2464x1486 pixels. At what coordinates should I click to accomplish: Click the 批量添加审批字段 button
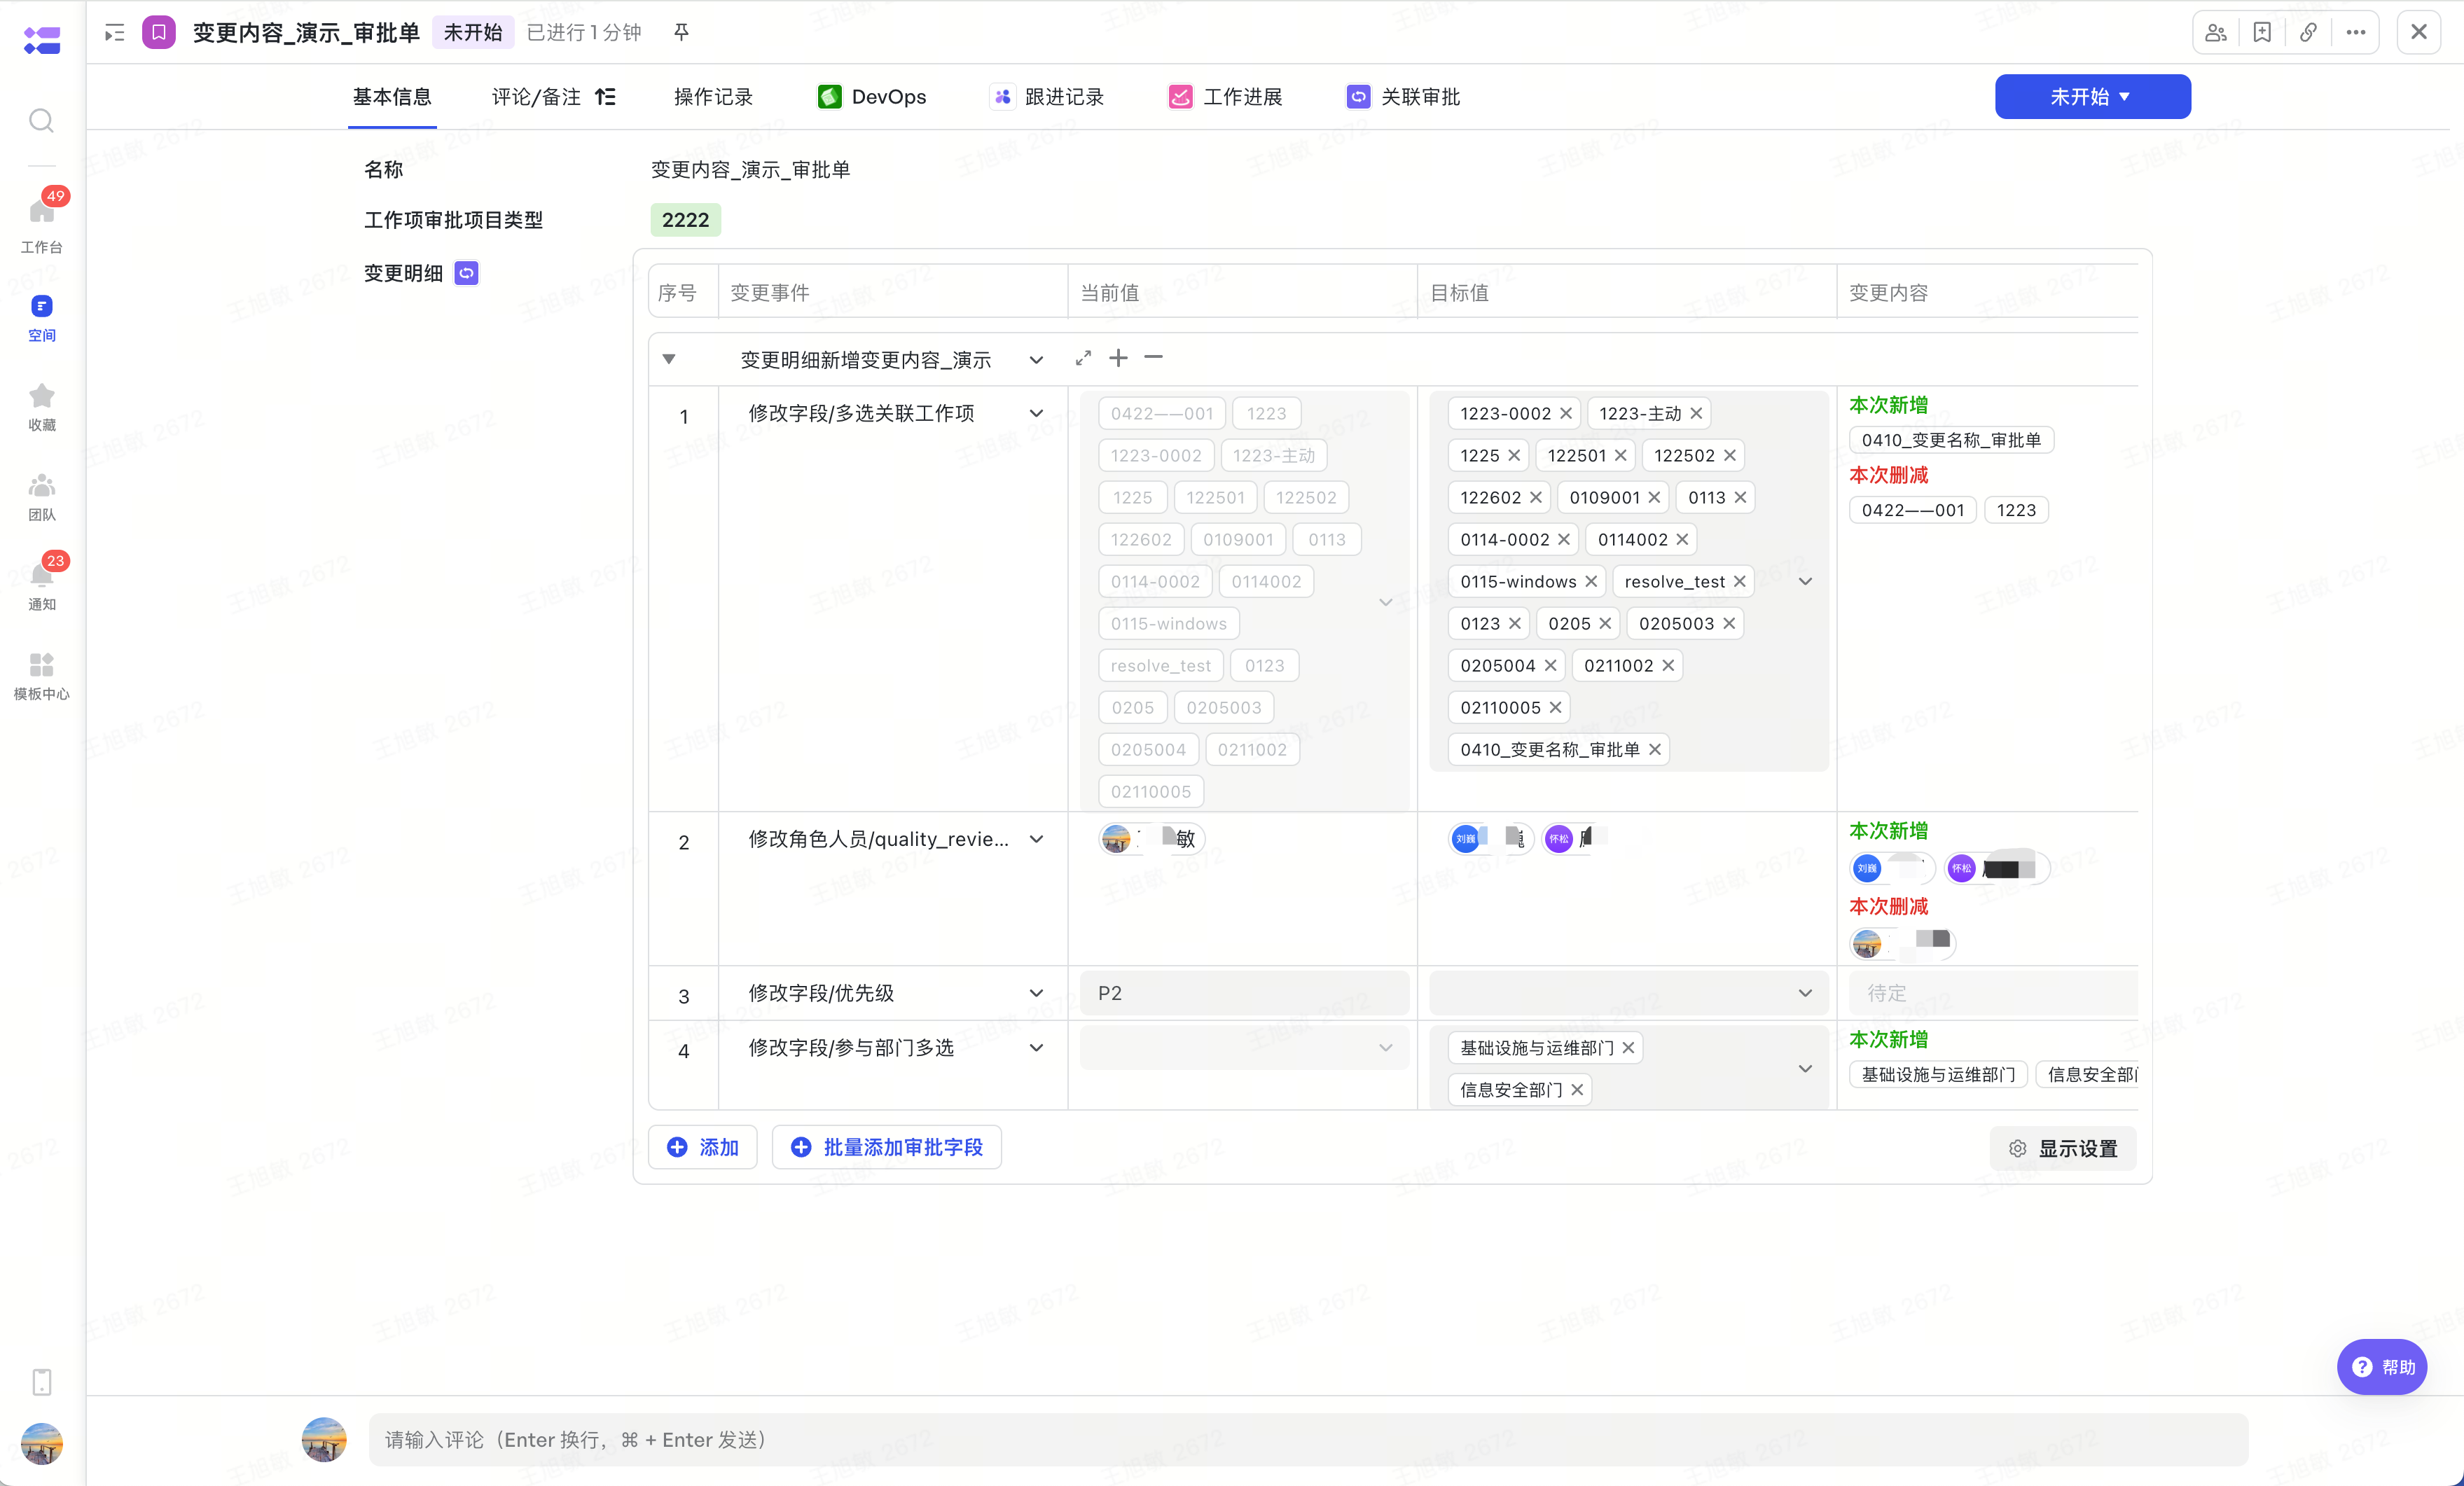point(886,1147)
